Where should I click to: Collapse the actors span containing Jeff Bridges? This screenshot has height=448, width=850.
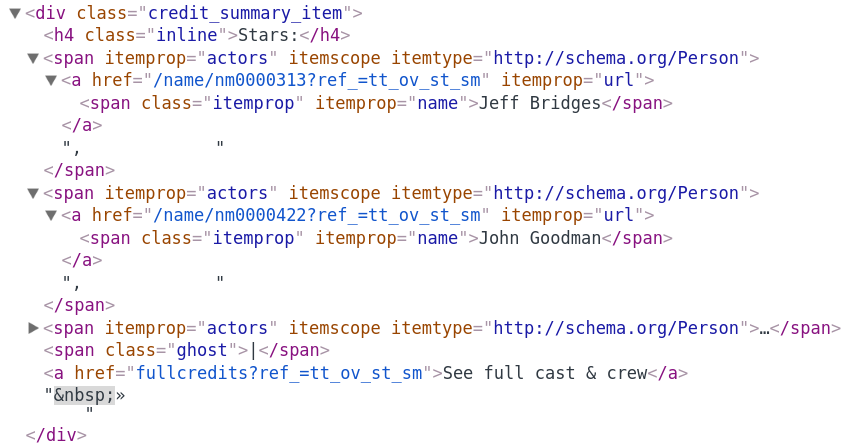33,58
